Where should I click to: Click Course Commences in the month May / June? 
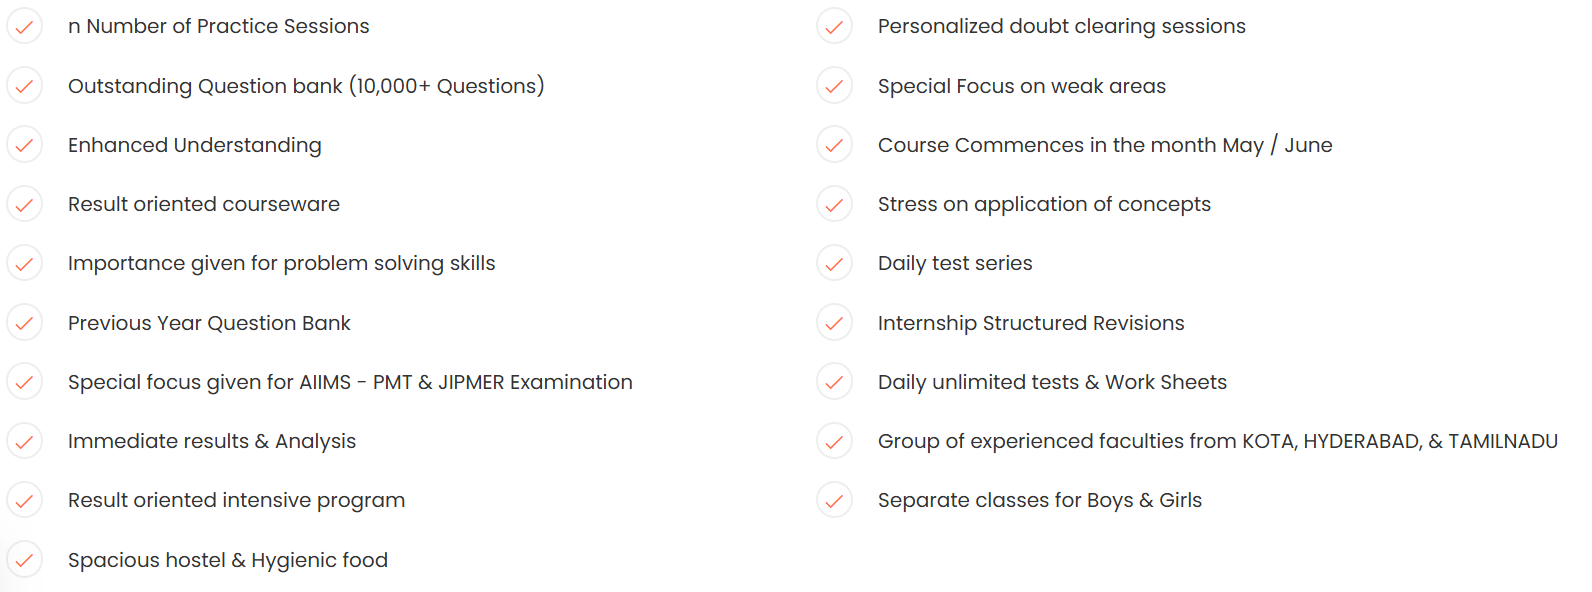(x=1105, y=145)
